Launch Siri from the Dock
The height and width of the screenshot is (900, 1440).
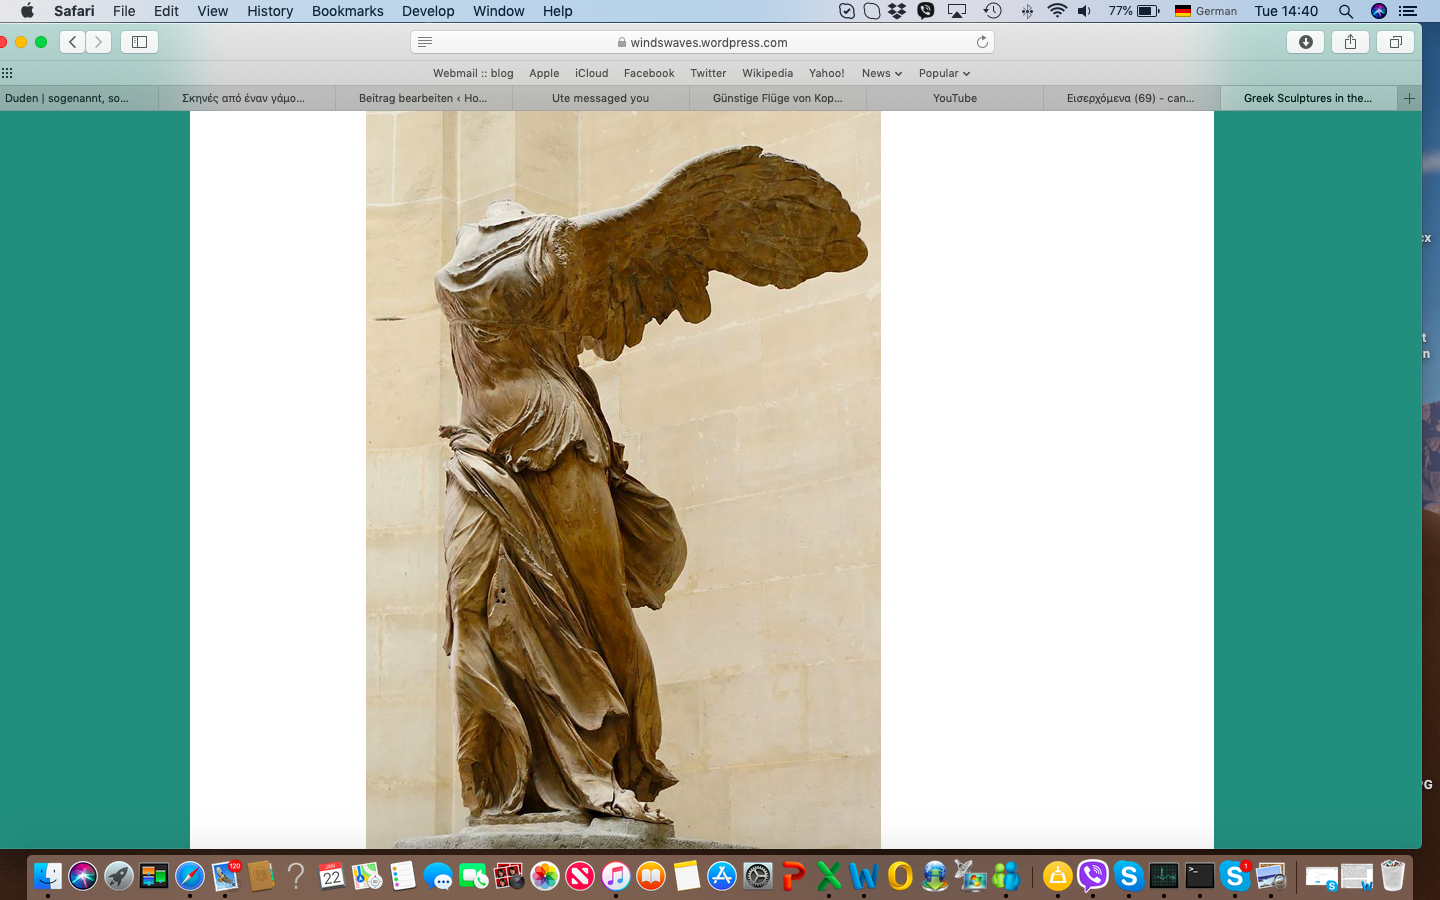click(83, 877)
